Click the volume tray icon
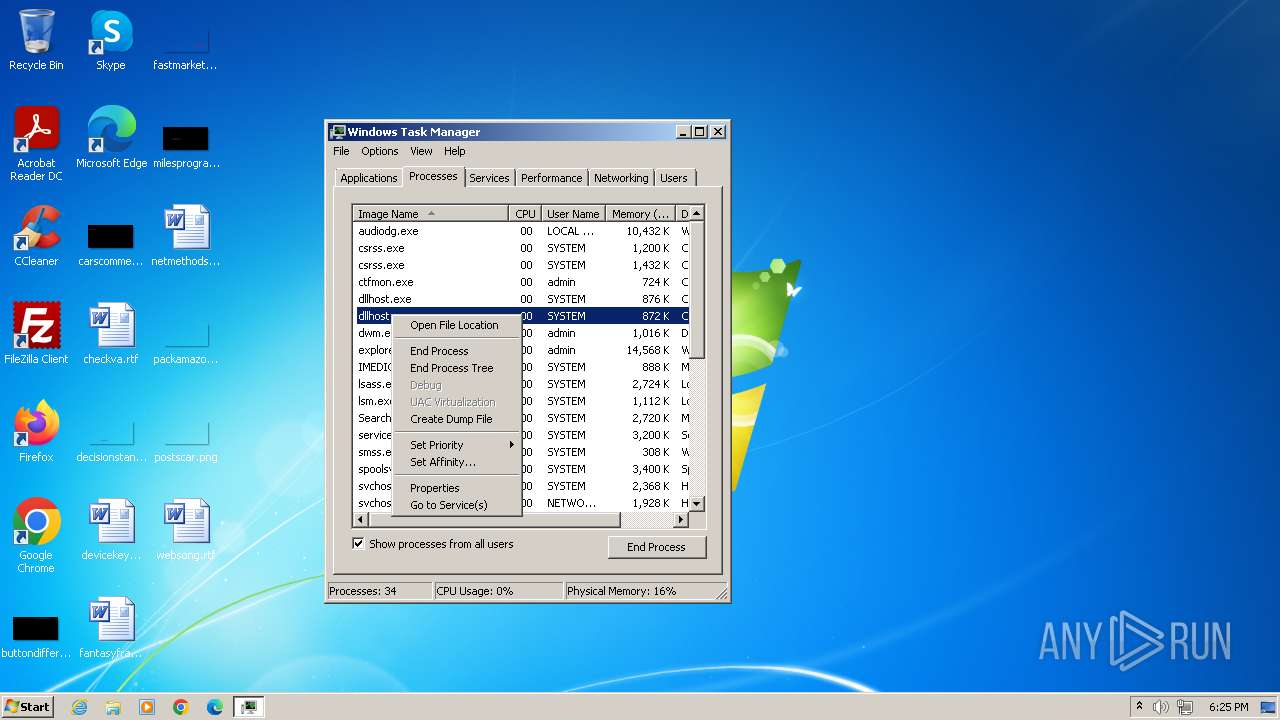The image size is (1280, 720). click(x=1161, y=707)
